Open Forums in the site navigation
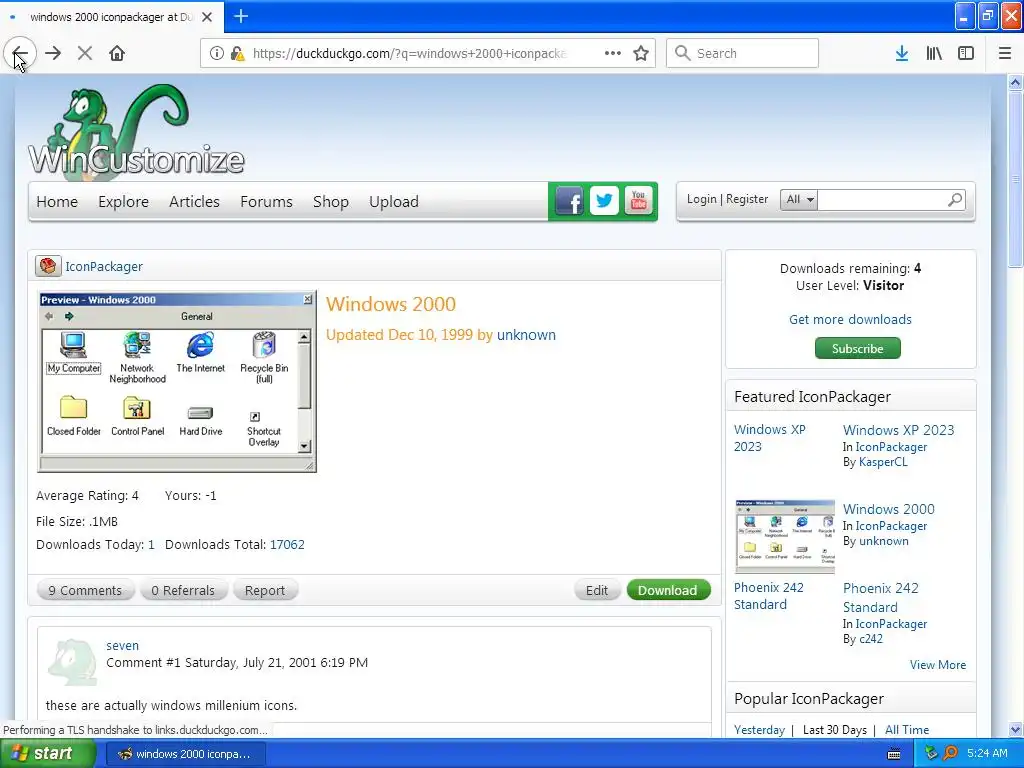The image size is (1024, 768). [266, 202]
